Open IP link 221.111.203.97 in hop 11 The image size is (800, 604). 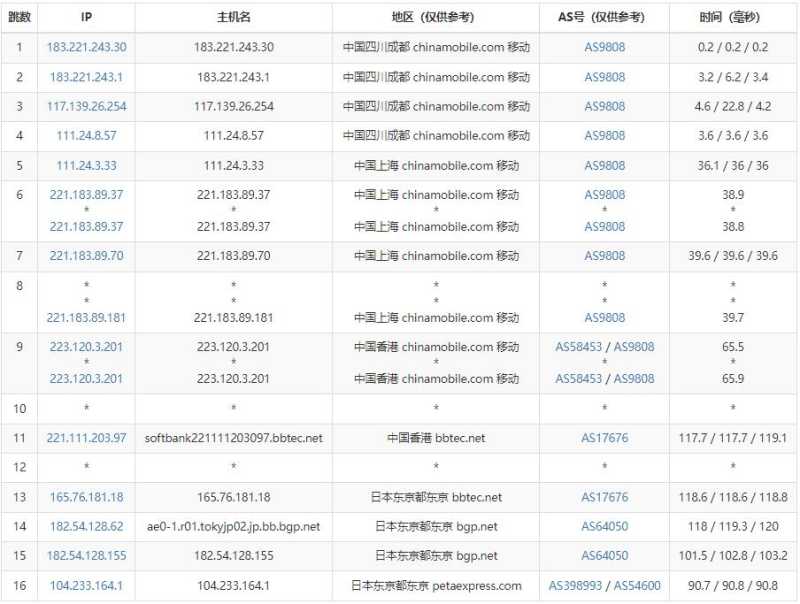click(x=86, y=438)
